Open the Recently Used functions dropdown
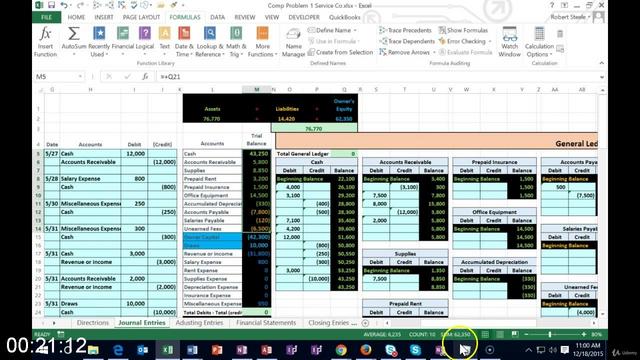The image size is (640, 360). [99, 42]
